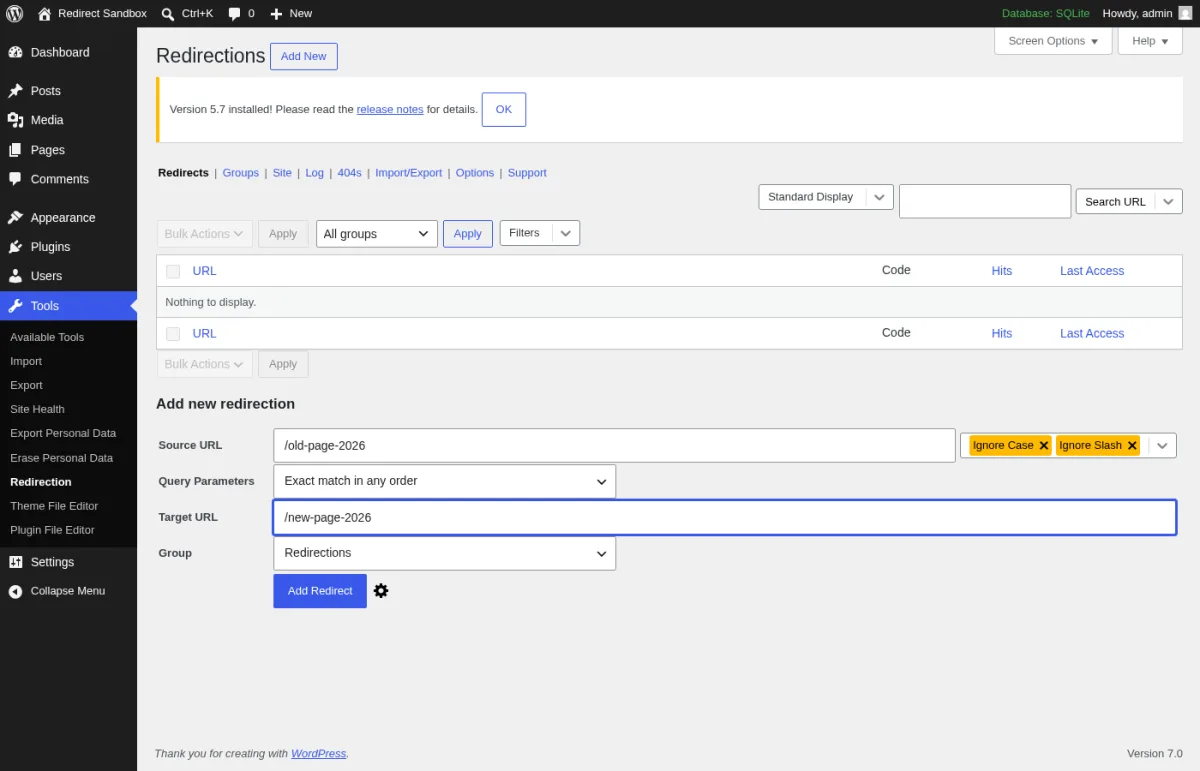Click Apply next to All groups

tap(468, 234)
